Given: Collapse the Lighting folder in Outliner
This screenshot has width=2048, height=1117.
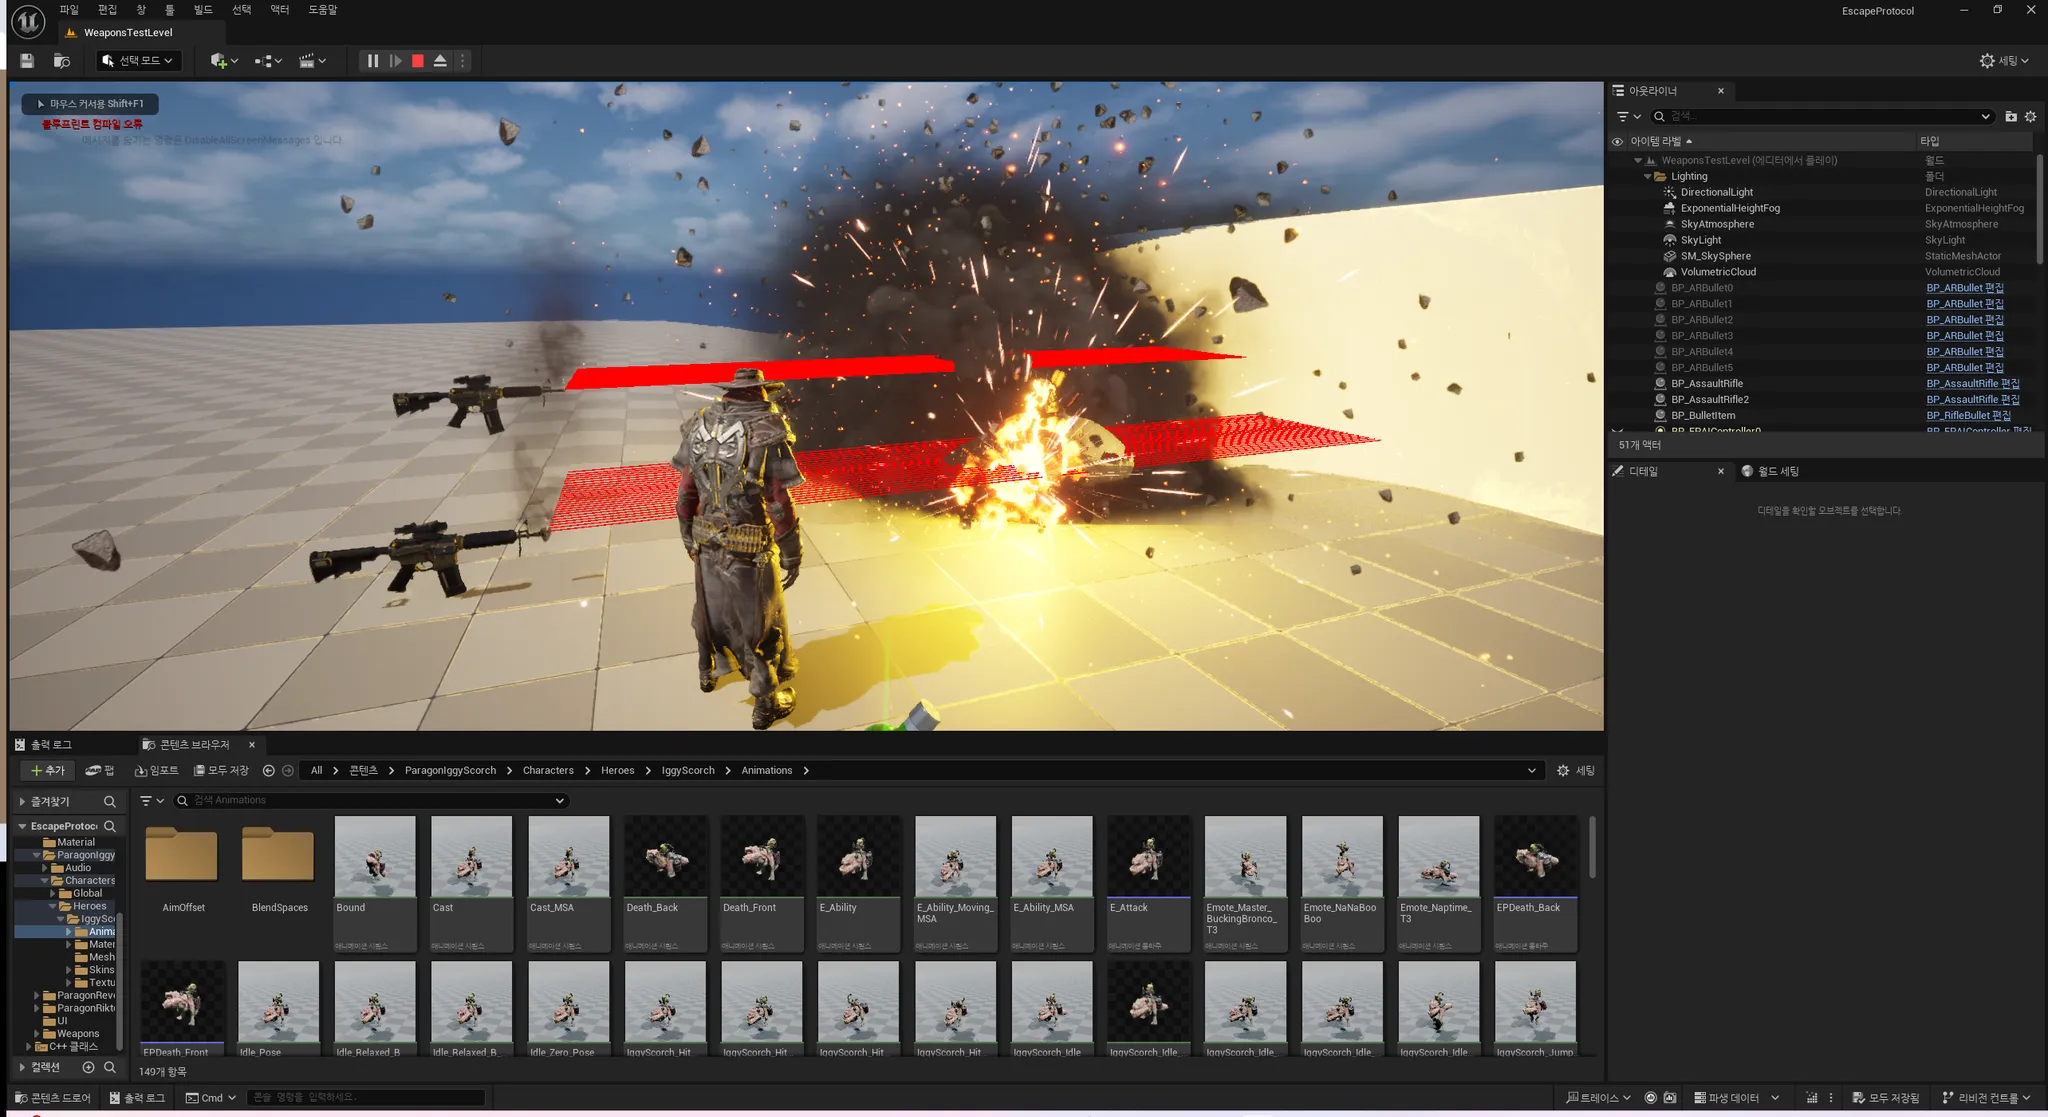Looking at the screenshot, I should (x=1647, y=176).
